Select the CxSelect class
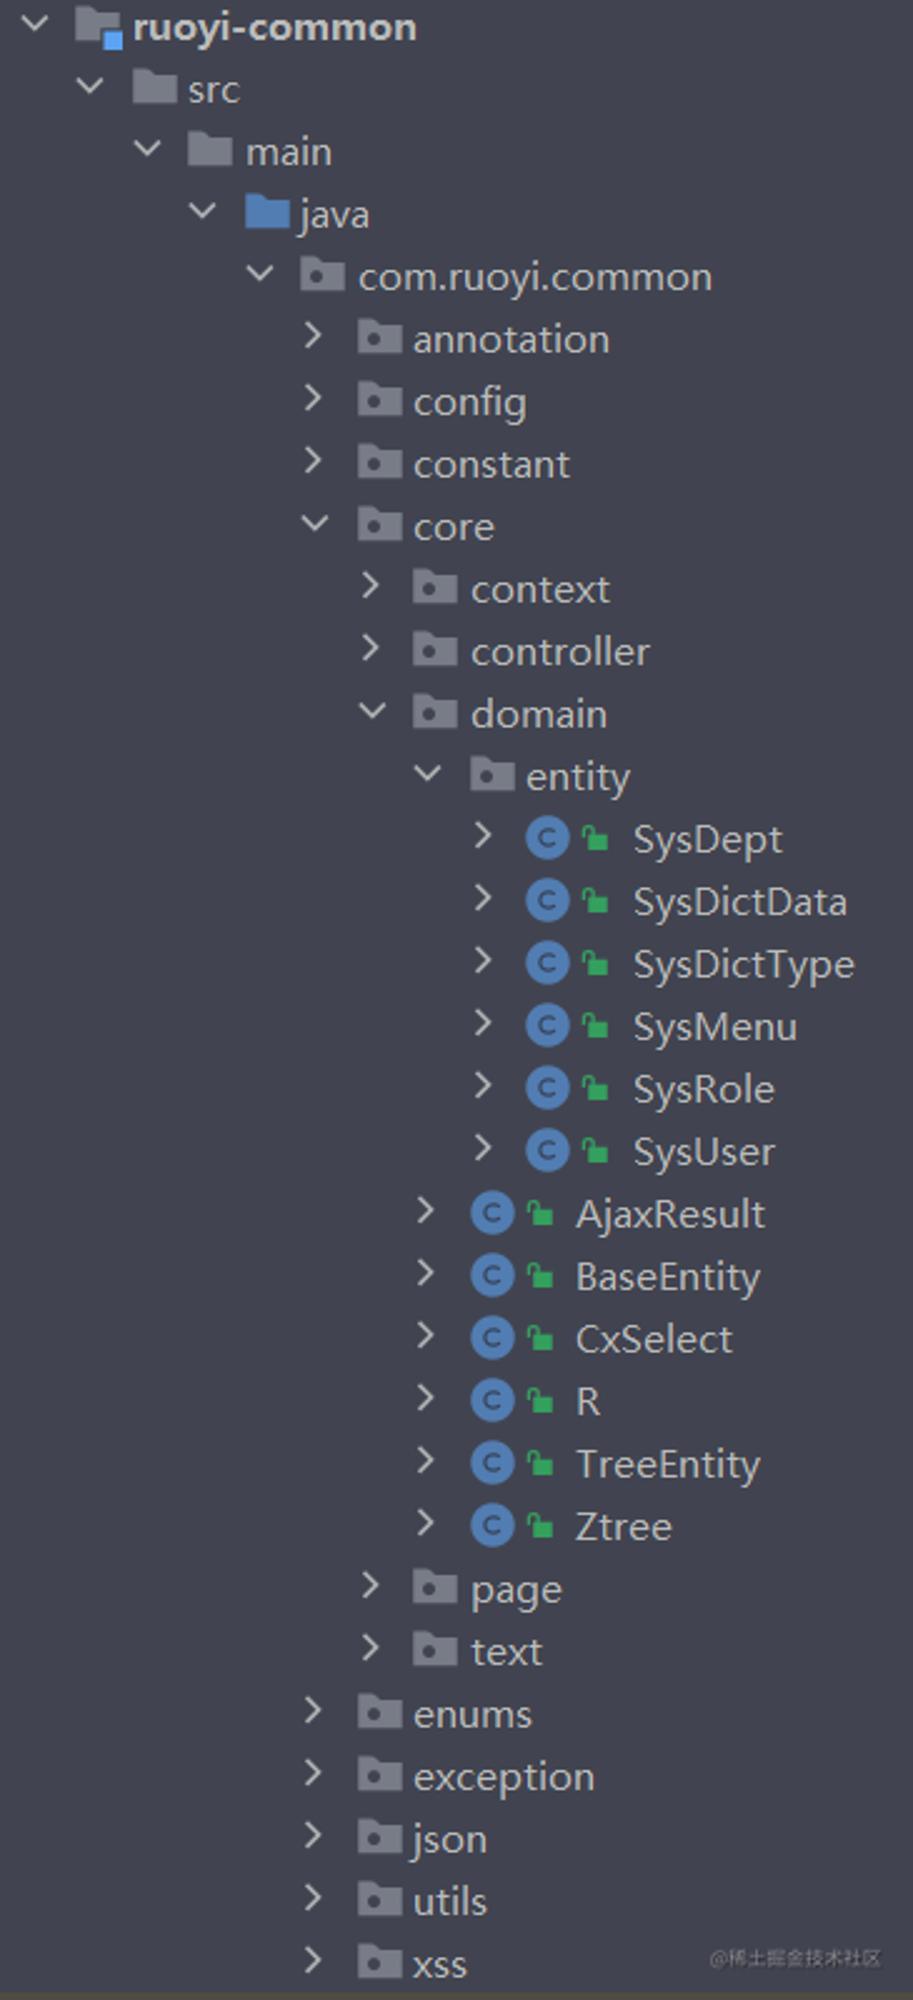Viewport: 913px width, 2000px height. click(x=654, y=1339)
